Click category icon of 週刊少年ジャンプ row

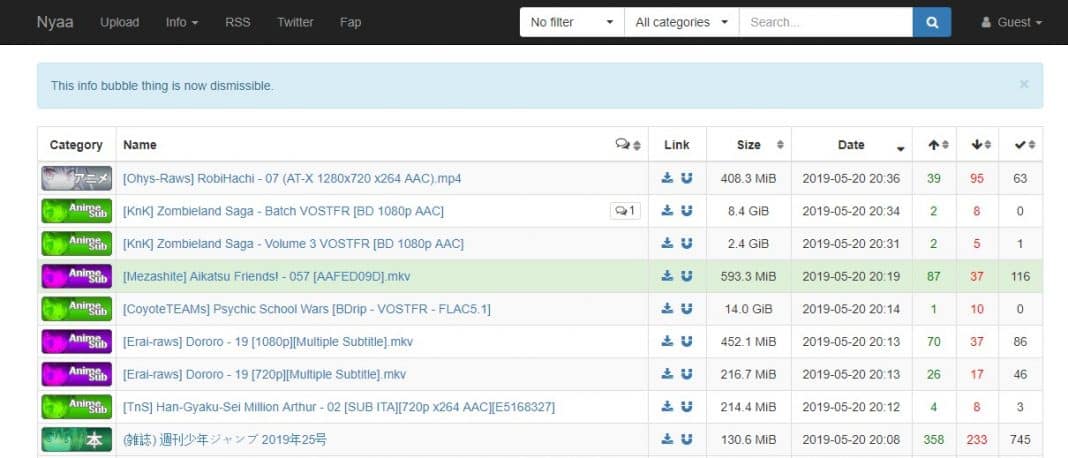tap(76, 440)
